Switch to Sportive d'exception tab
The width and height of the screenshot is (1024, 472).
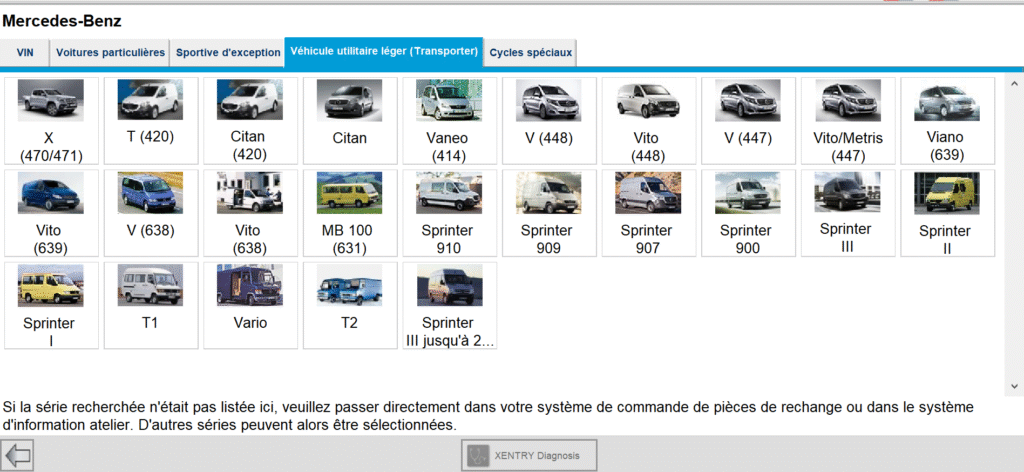point(228,53)
